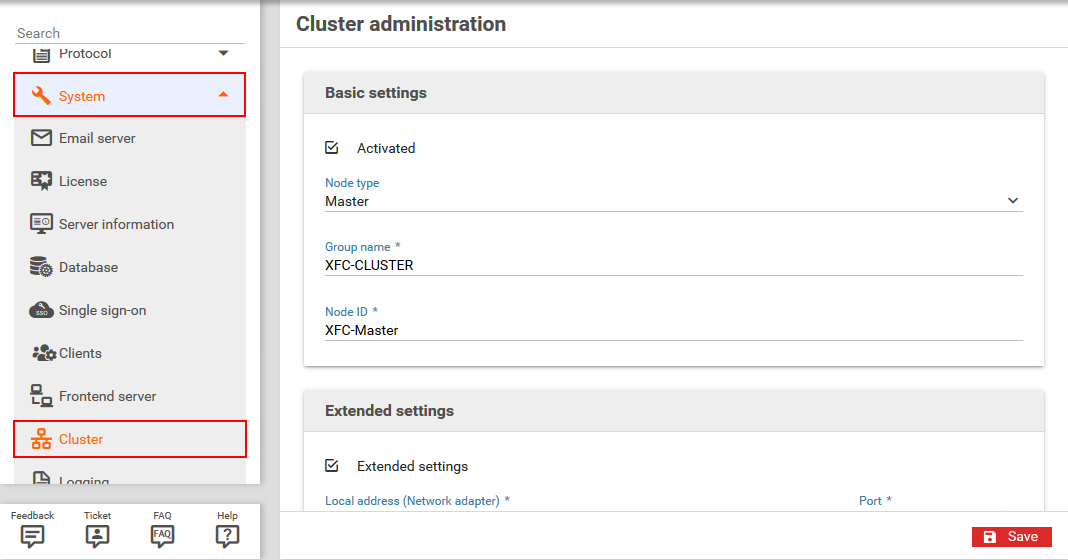Image resolution: width=1068 pixels, height=560 pixels.
Task: Open the Help question mark icon
Action: 227,536
